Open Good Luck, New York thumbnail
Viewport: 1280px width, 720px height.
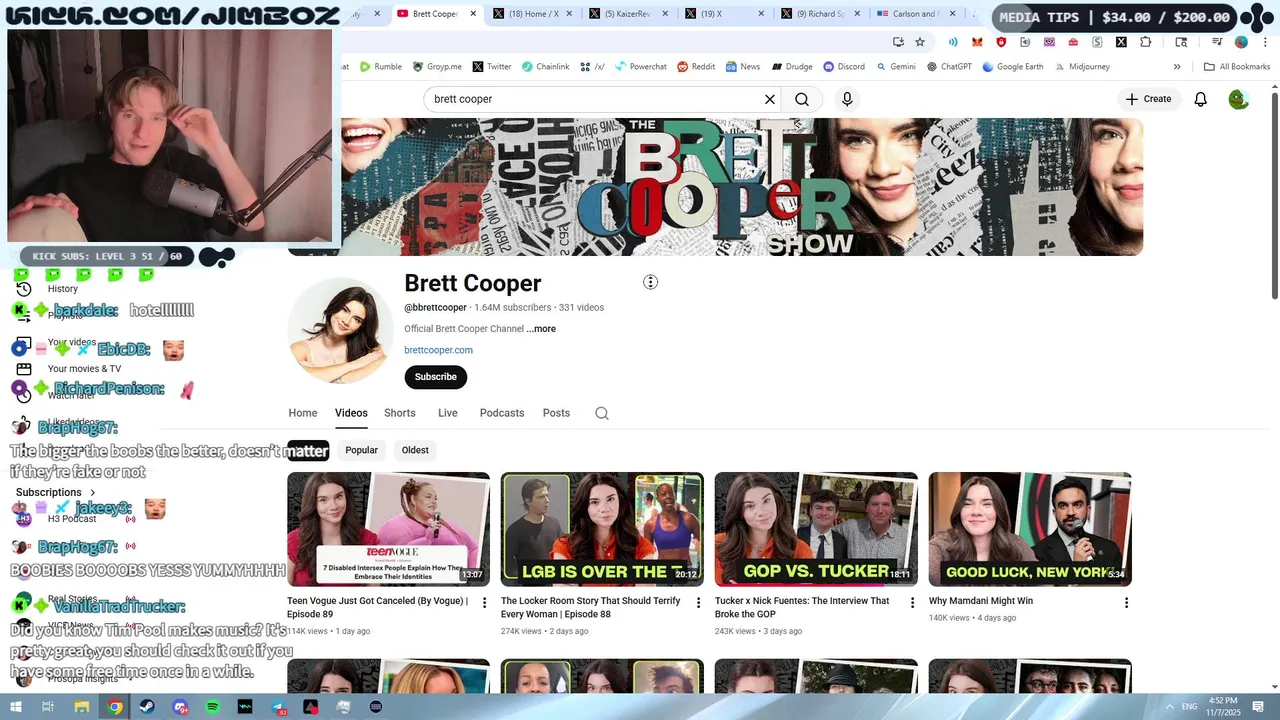(1030, 529)
